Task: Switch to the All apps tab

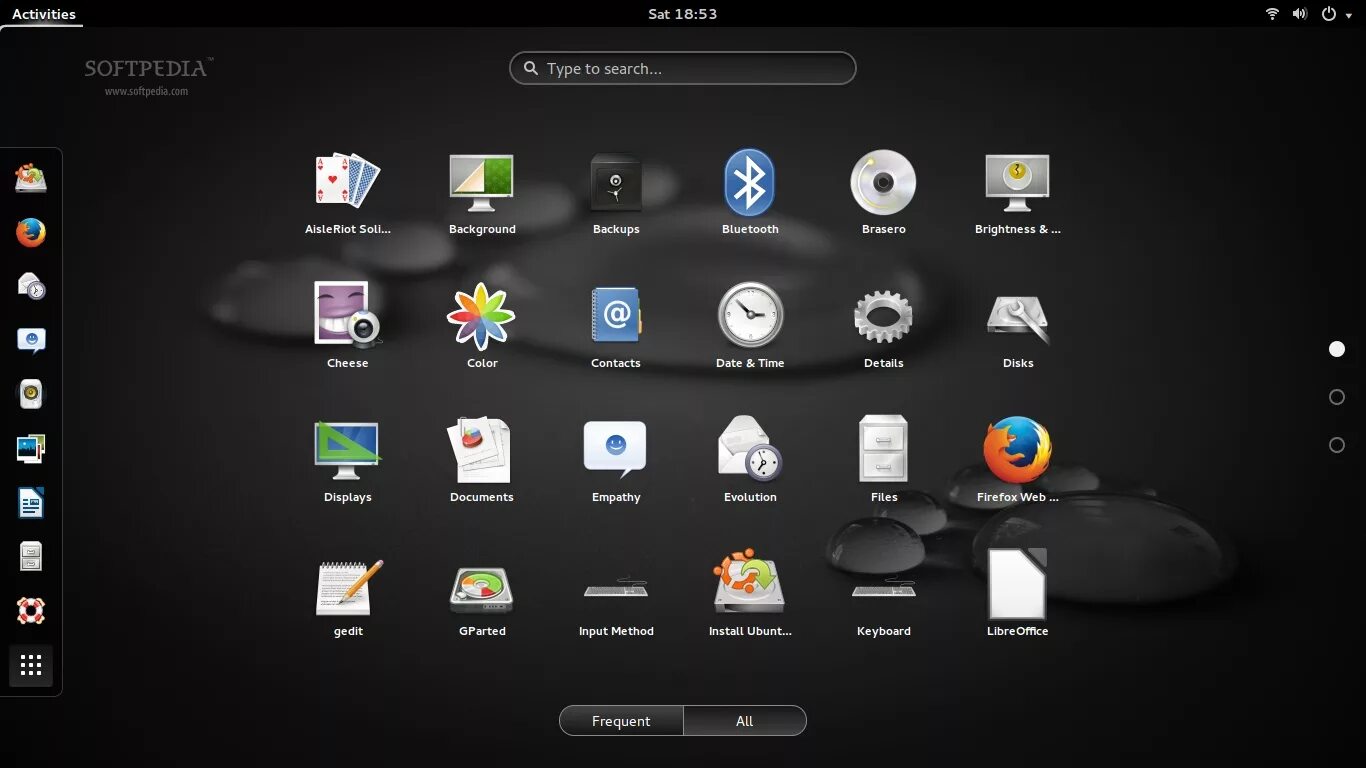Action: [x=745, y=721]
